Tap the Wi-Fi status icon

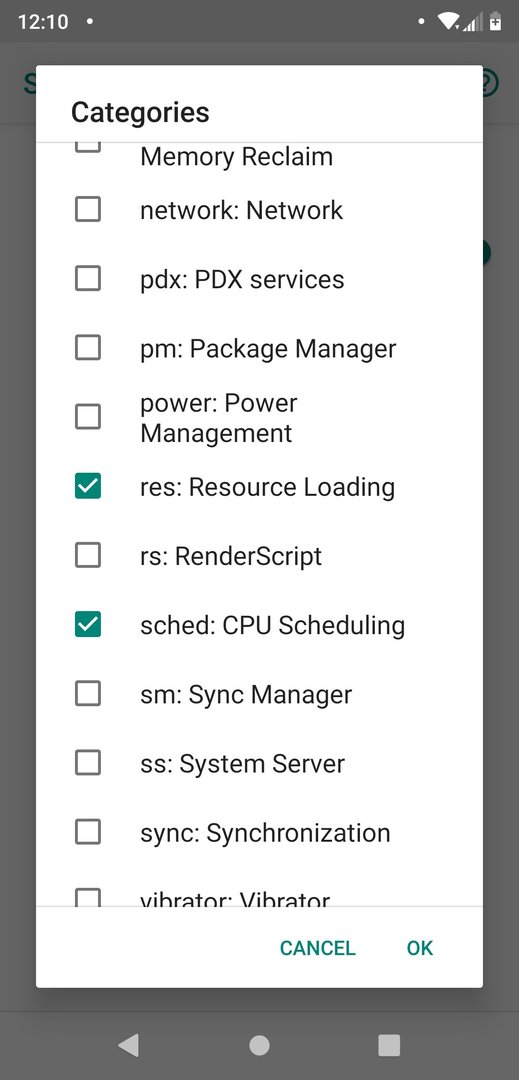pyautogui.click(x=448, y=22)
